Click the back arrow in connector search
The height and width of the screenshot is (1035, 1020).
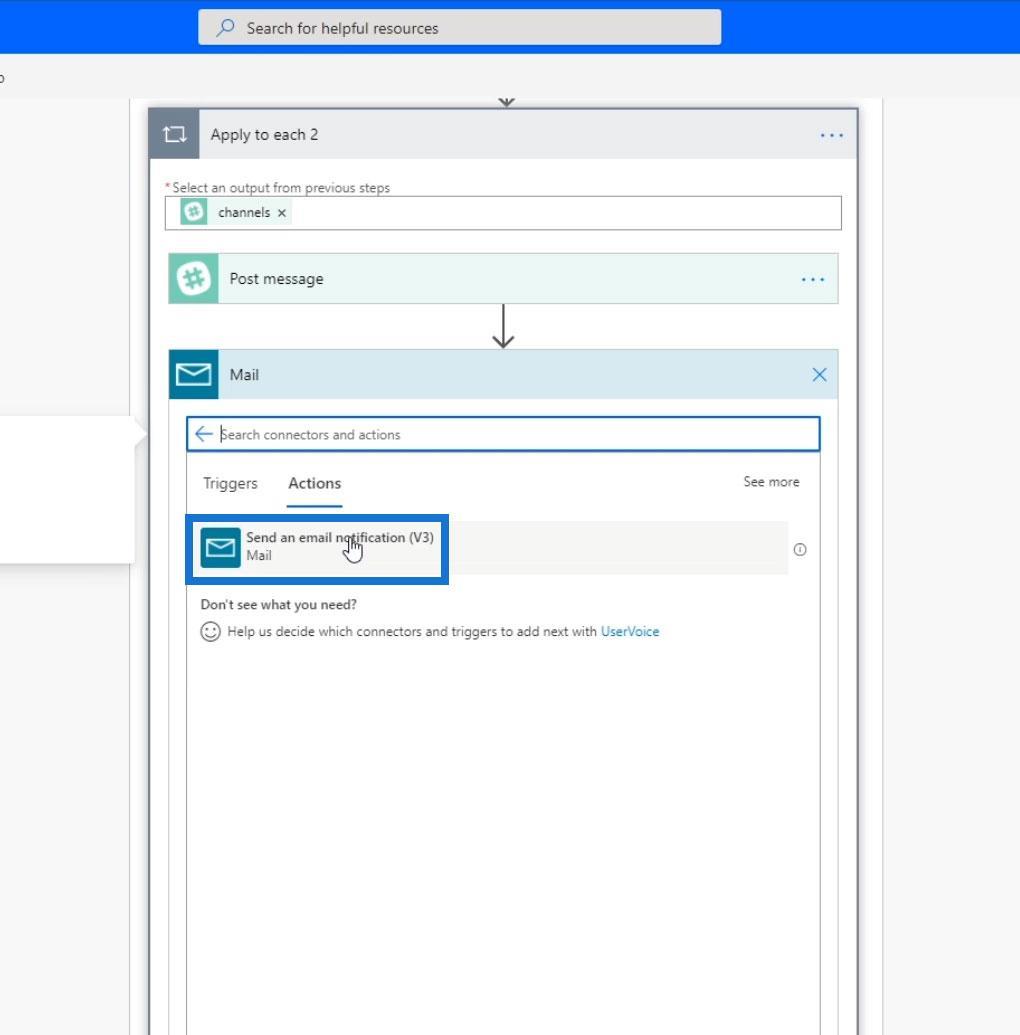203,434
